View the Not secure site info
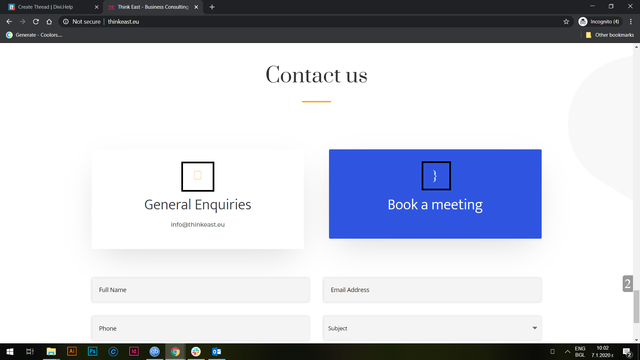The image size is (640, 360). tap(82, 22)
